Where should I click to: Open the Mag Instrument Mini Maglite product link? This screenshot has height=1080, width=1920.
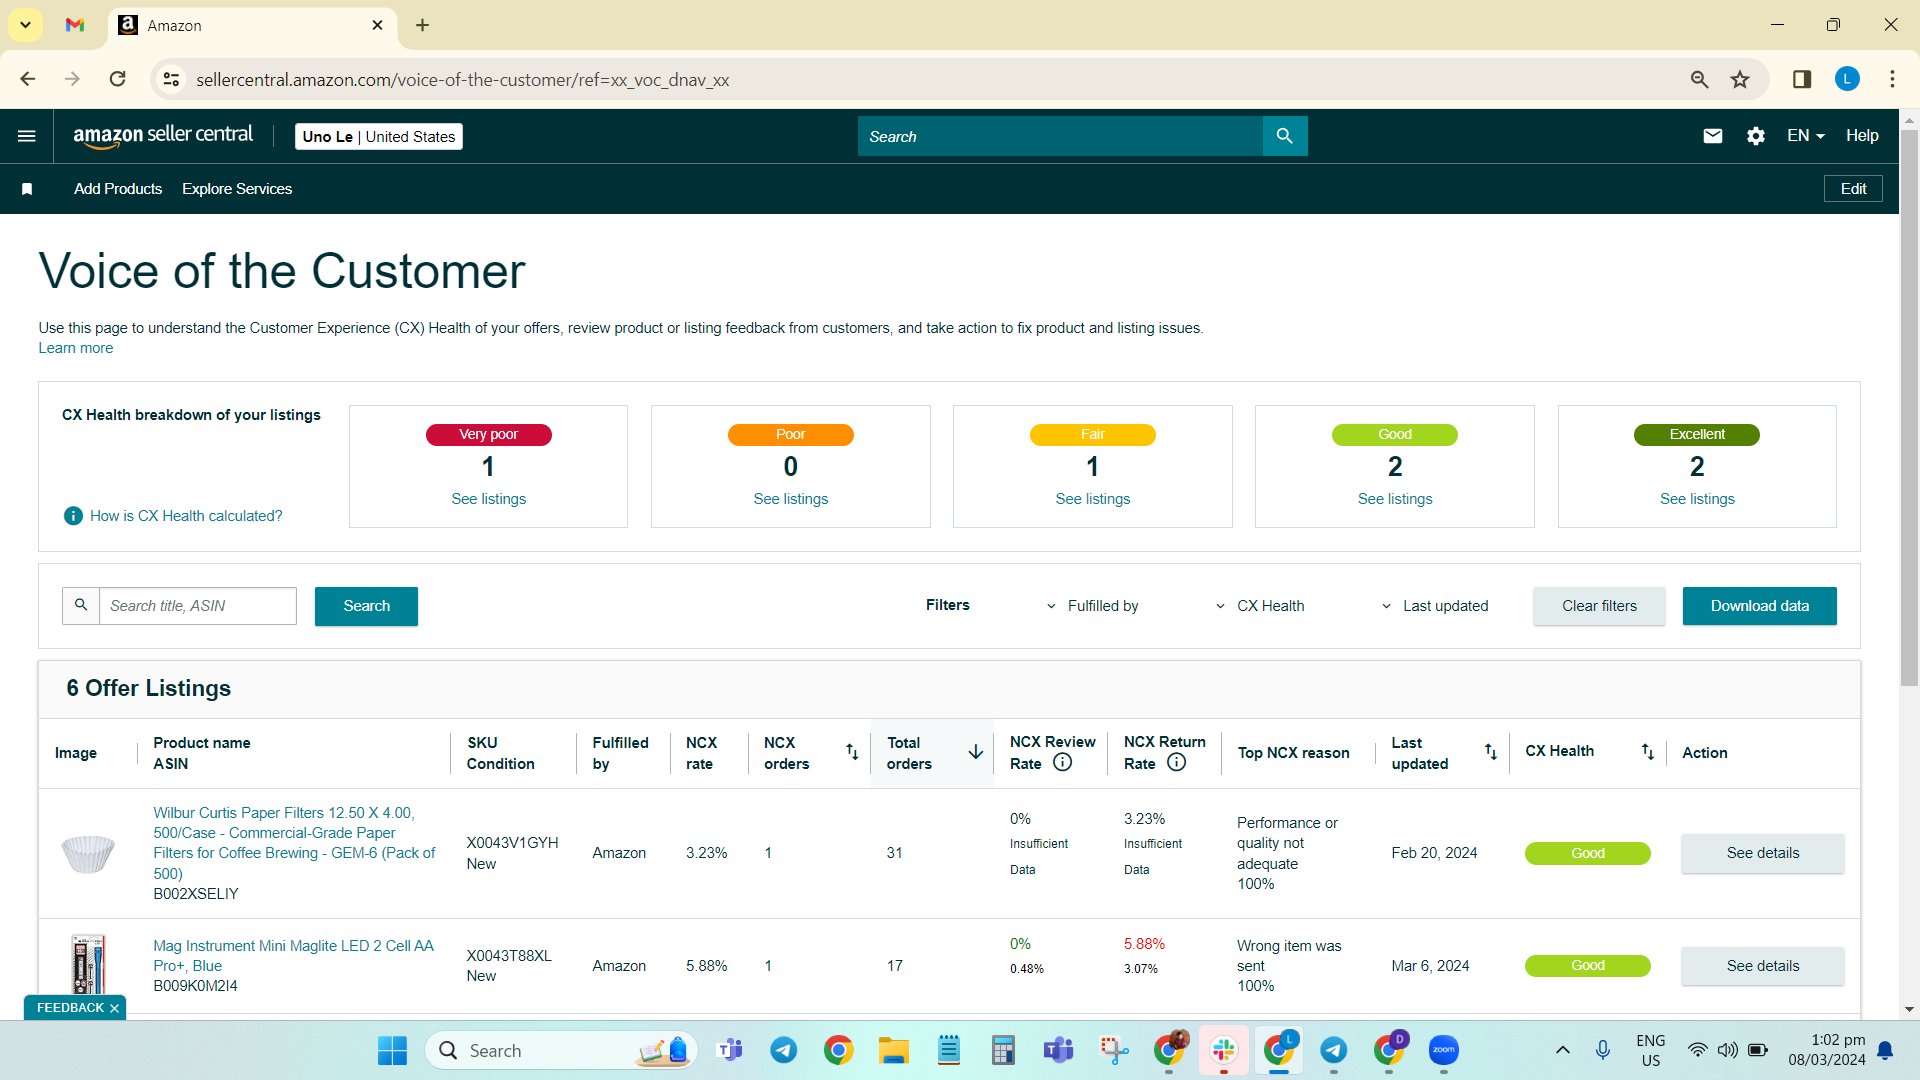click(x=293, y=956)
